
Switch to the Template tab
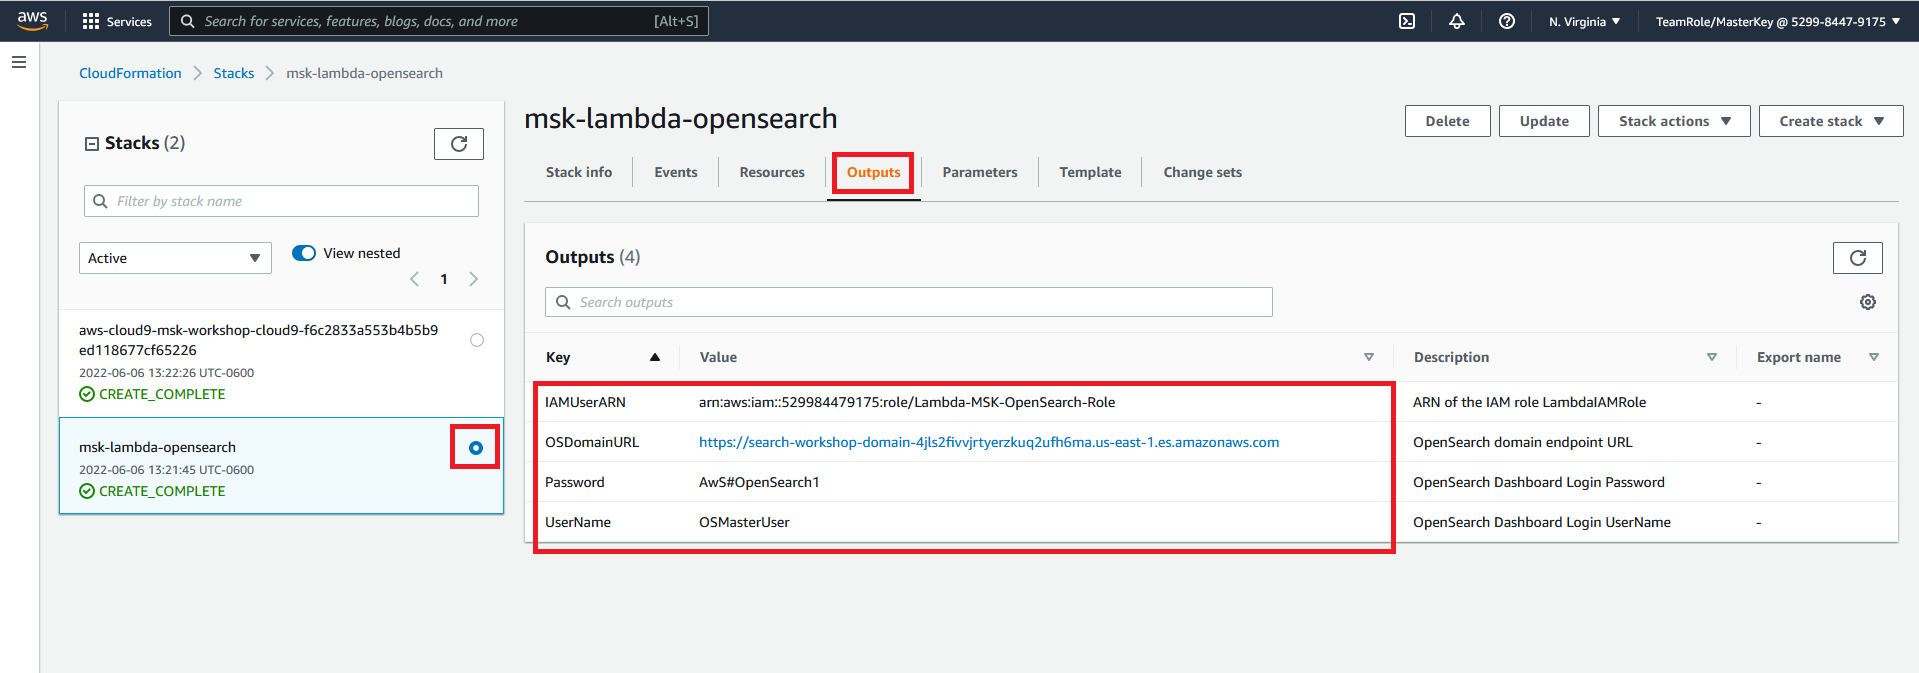(x=1090, y=172)
